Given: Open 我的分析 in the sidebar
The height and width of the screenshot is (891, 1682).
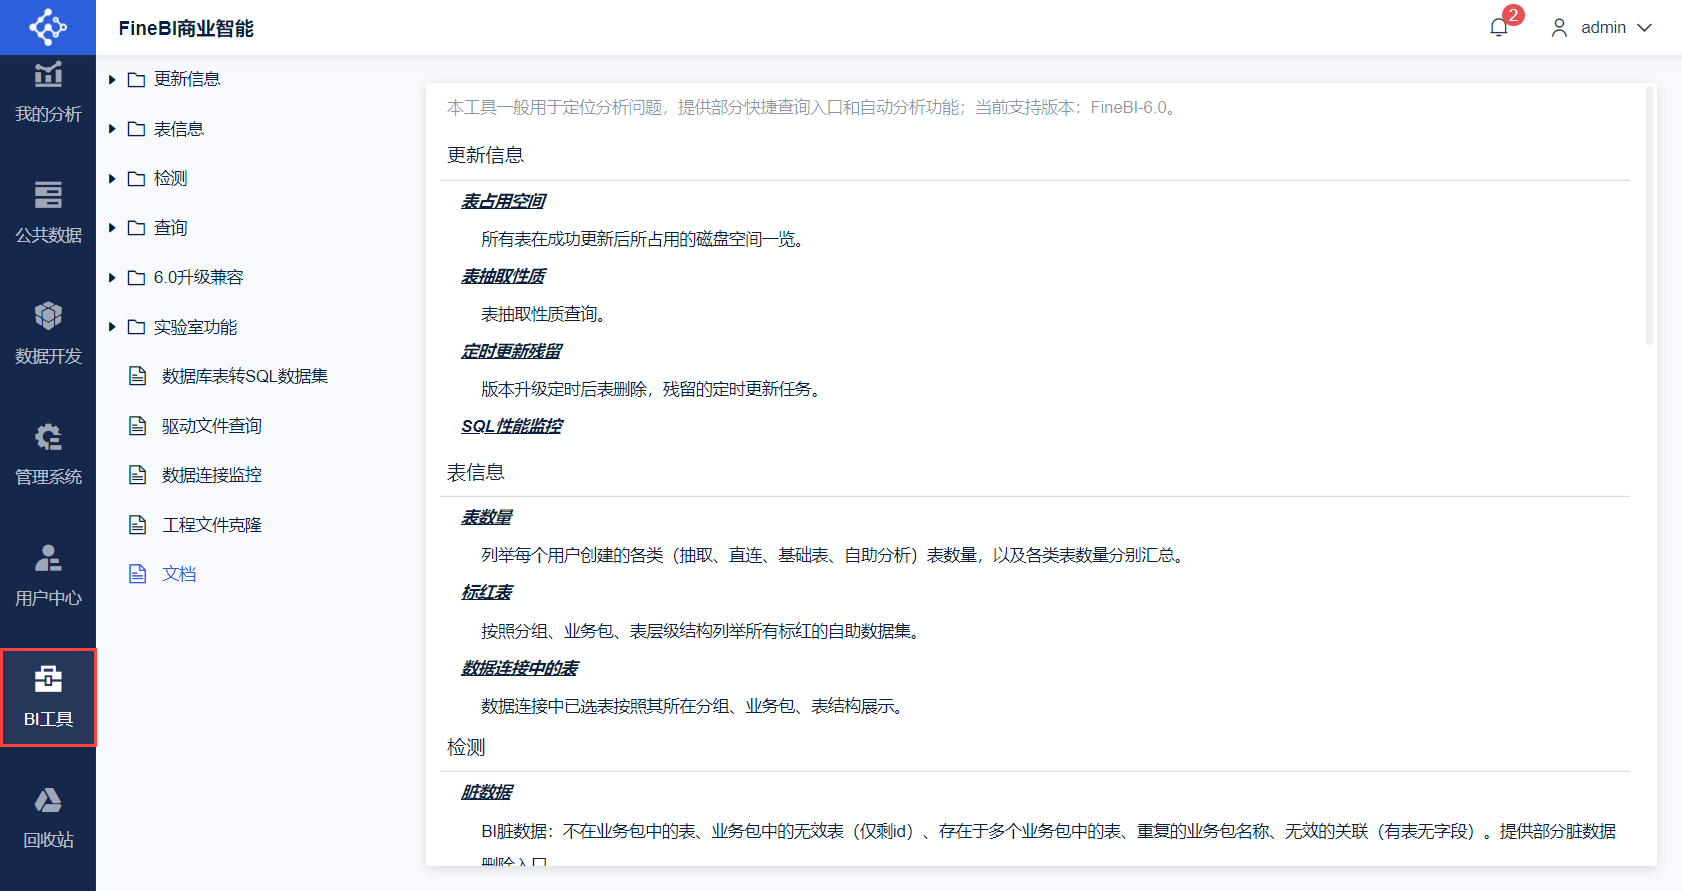Looking at the screenshot, I should (48, 93).
